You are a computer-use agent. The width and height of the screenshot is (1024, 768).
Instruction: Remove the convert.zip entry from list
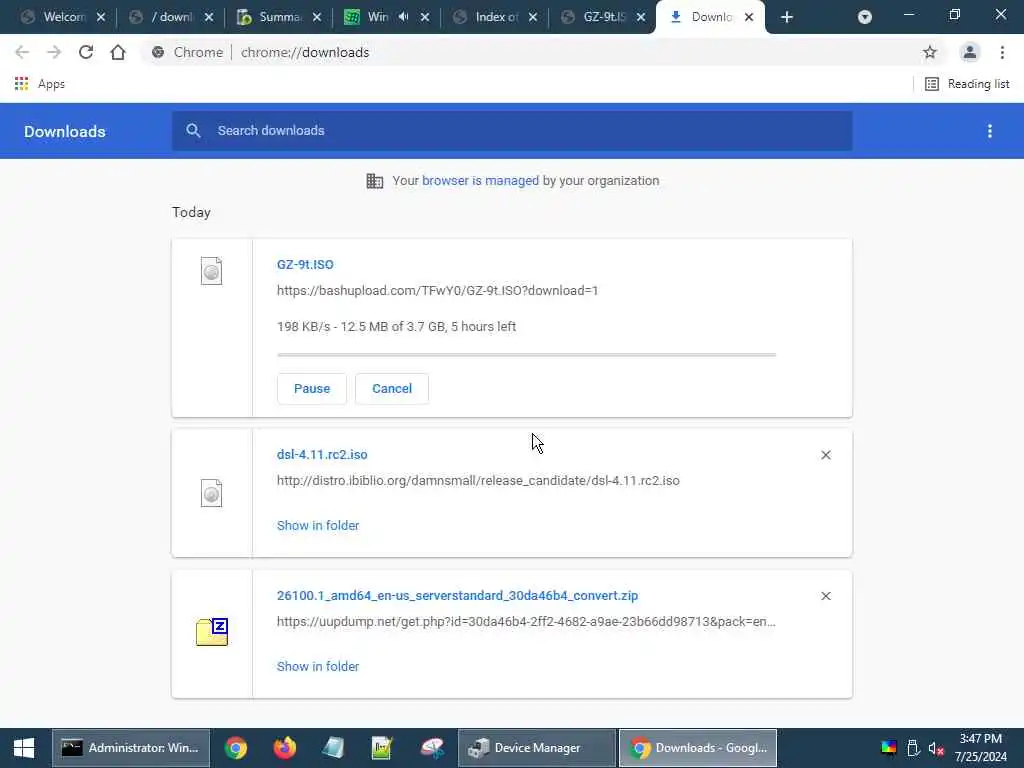tap(826, 596)
